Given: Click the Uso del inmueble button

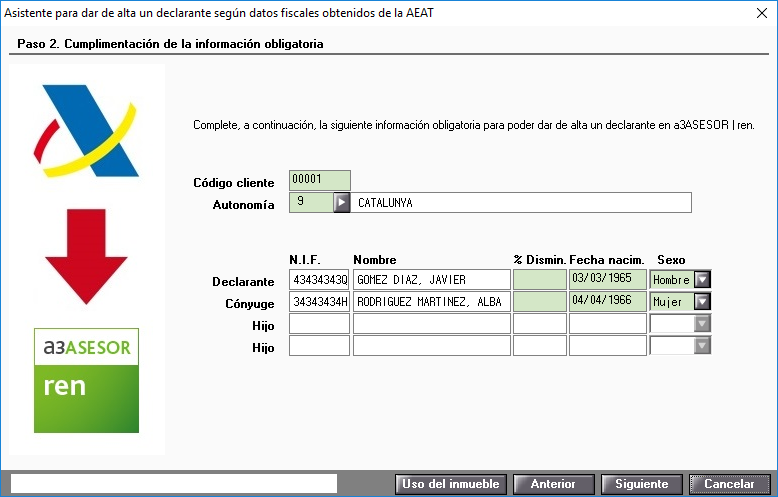Looking at the screenshot, I should (x=451, y=484).
